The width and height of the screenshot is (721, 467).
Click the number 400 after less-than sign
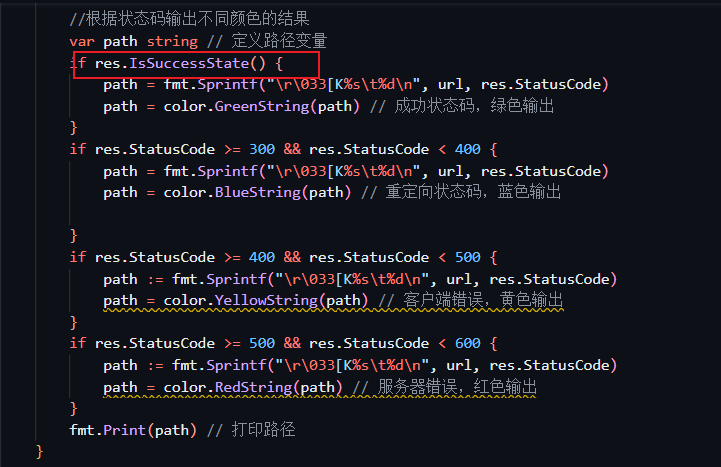[x=468, y=149]
